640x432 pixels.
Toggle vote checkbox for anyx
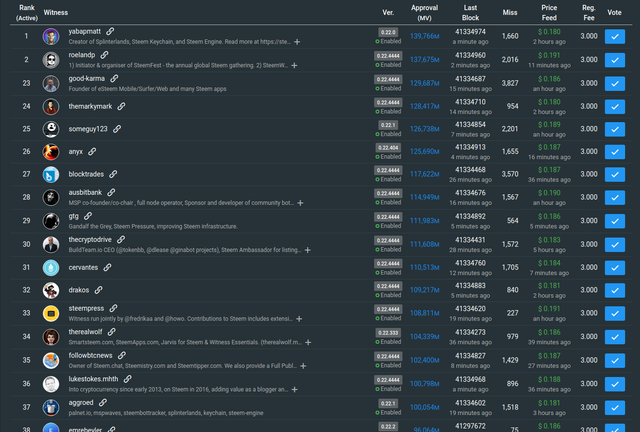(615, 152)
